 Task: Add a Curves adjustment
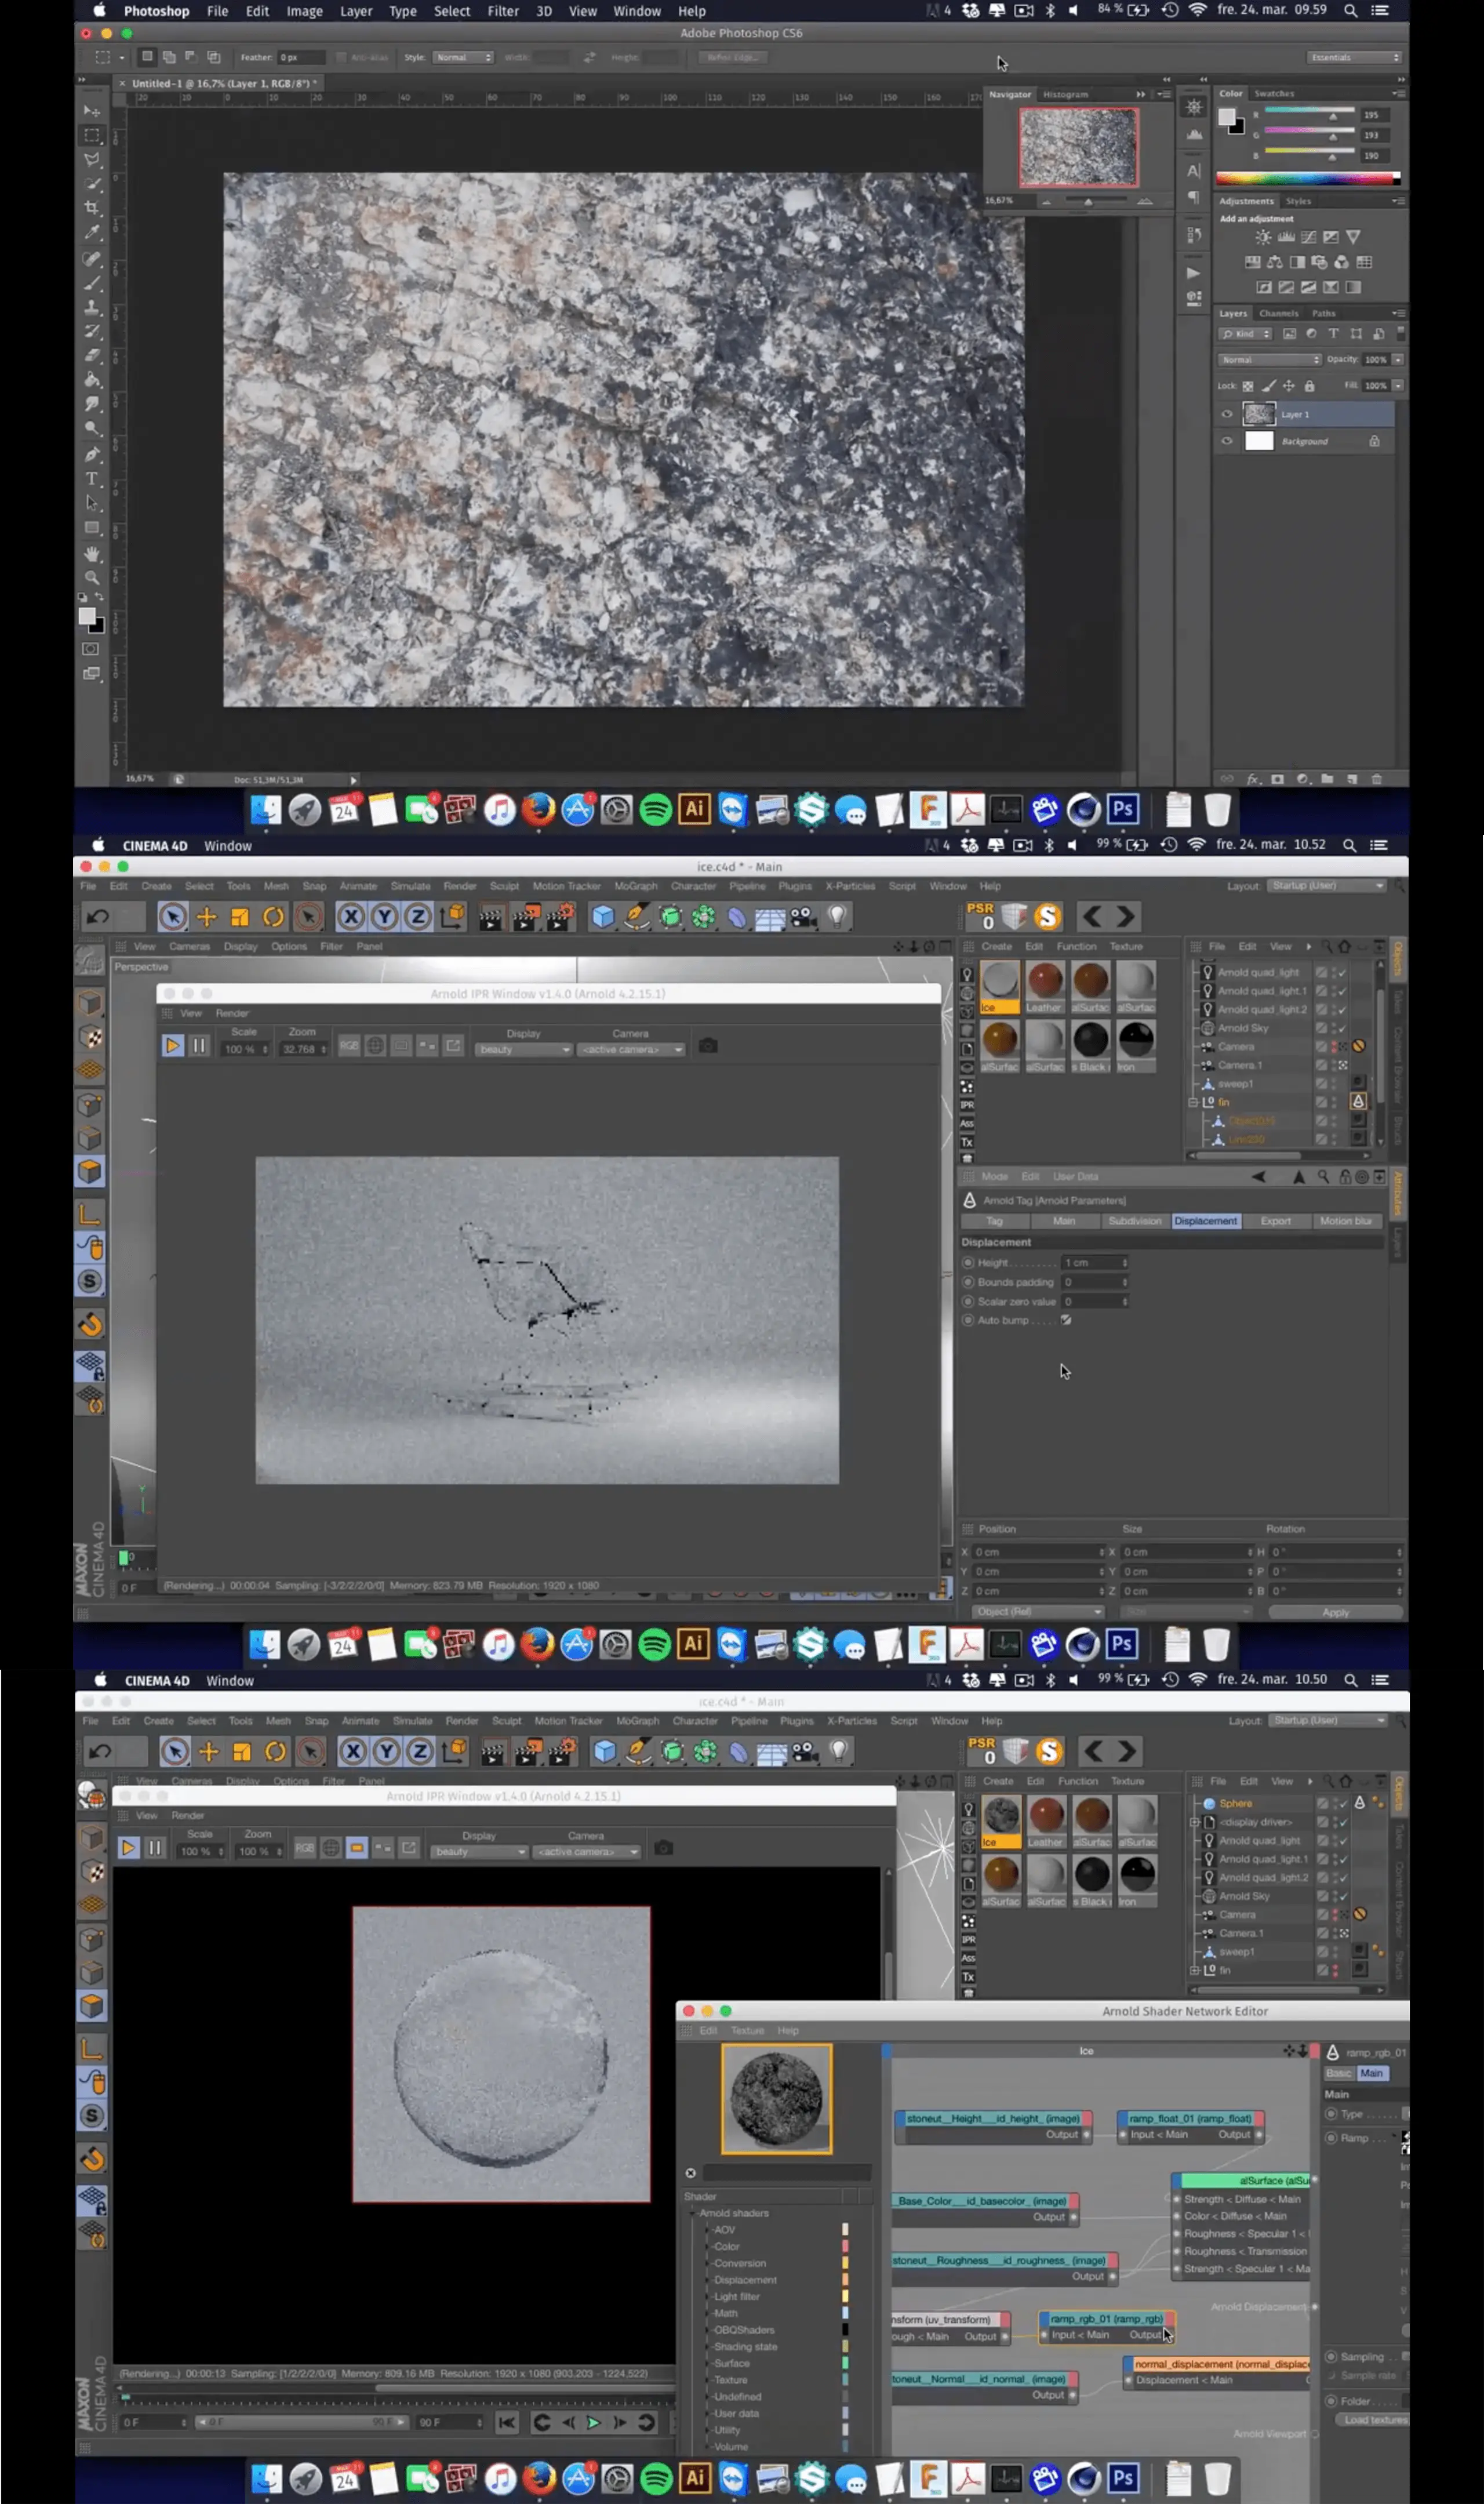[x=1308, y=237]
